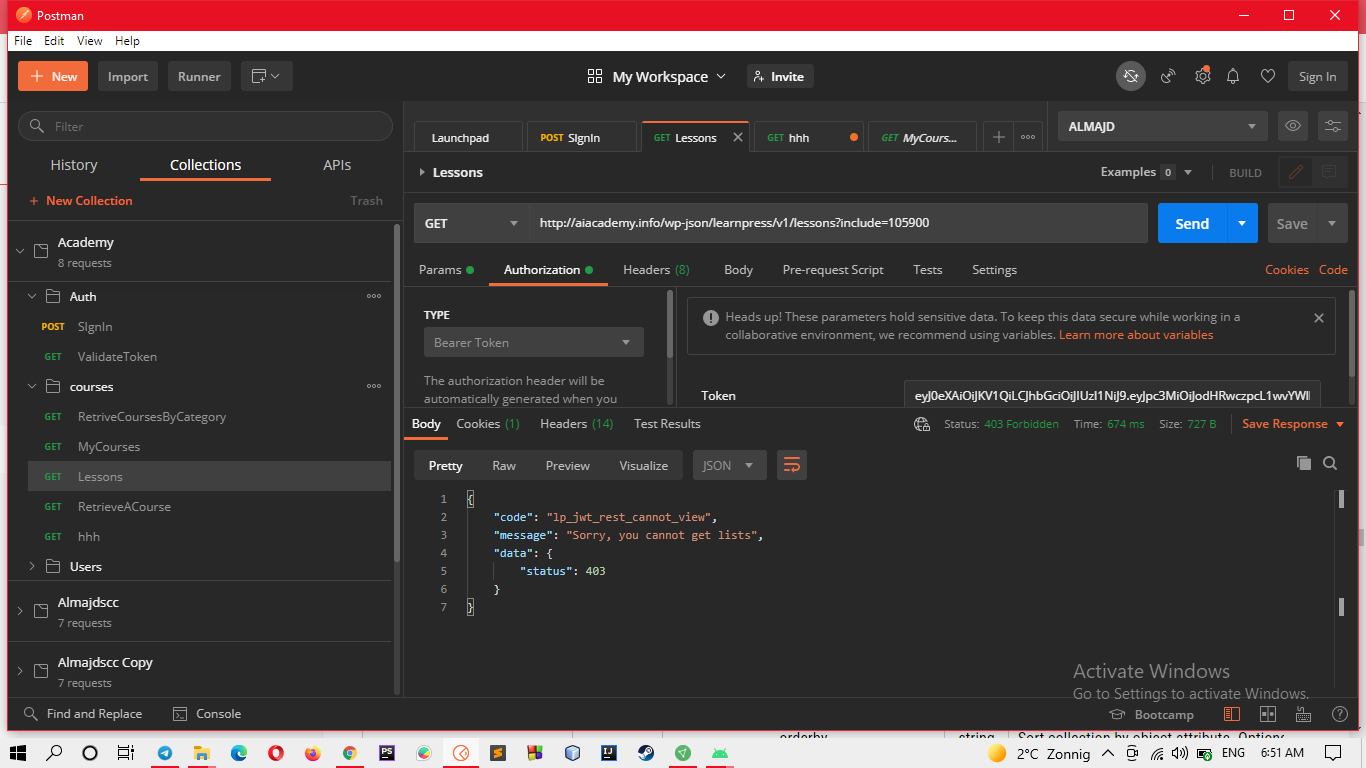Viewport: 1366px width, 768px height.
Task: Switch to the Headers (8) request tab
Action: coord(656,270)
